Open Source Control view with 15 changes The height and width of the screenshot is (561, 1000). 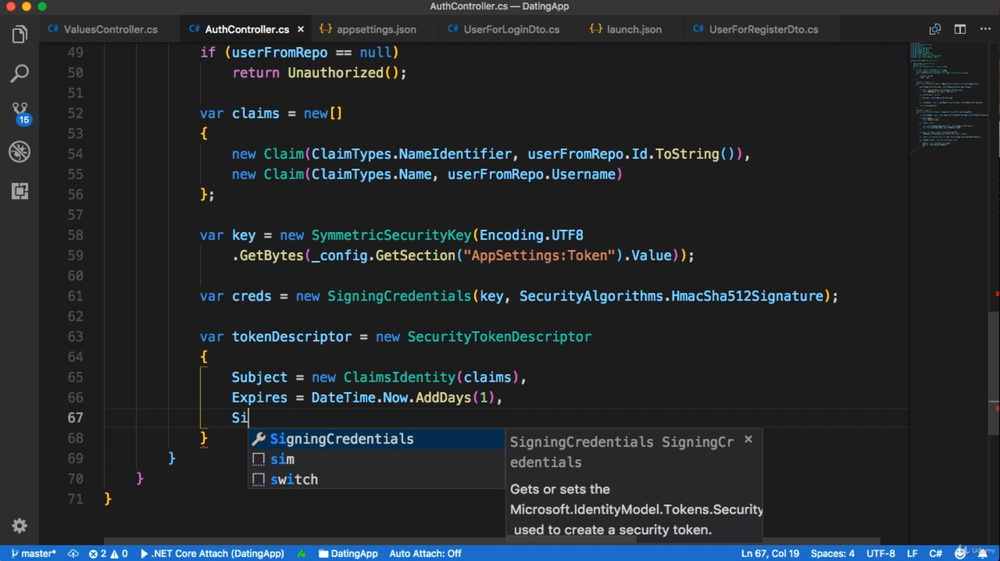20,113
